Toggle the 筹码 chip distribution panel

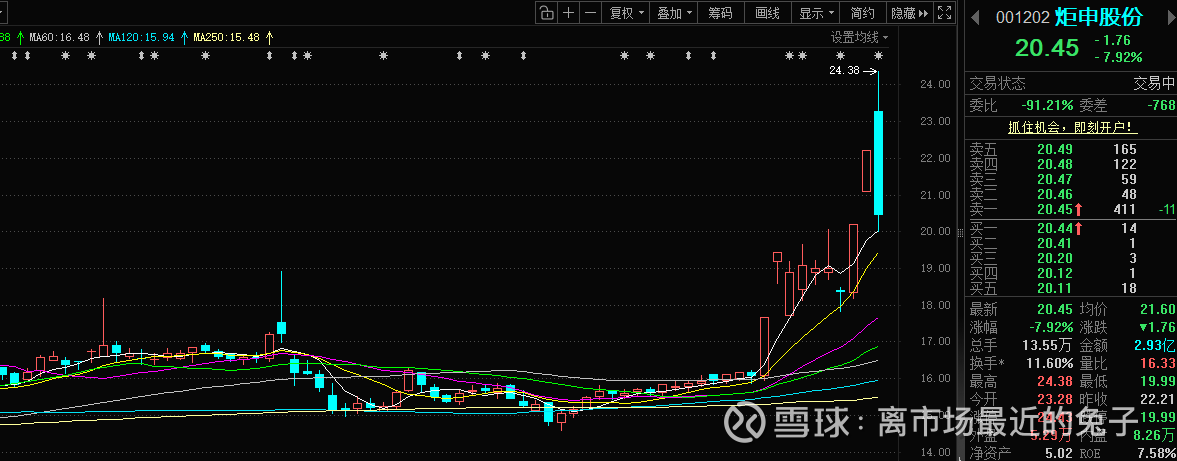point(720,12)
